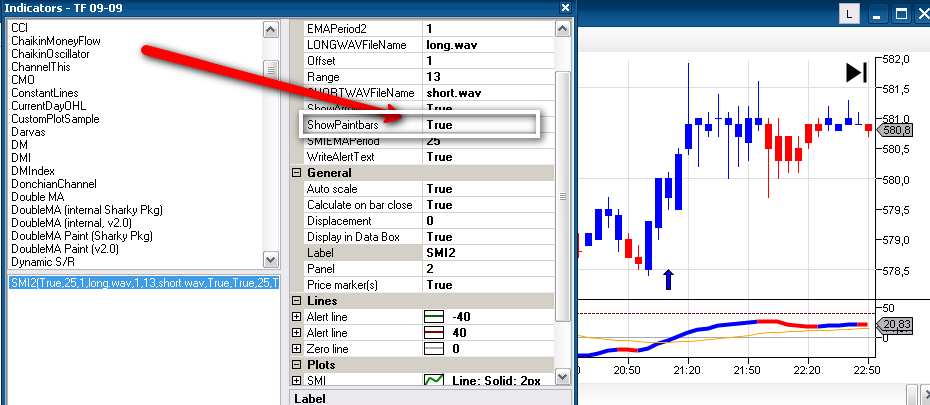Maximize the chart window
930x405 pixels.
click(902, 14)
